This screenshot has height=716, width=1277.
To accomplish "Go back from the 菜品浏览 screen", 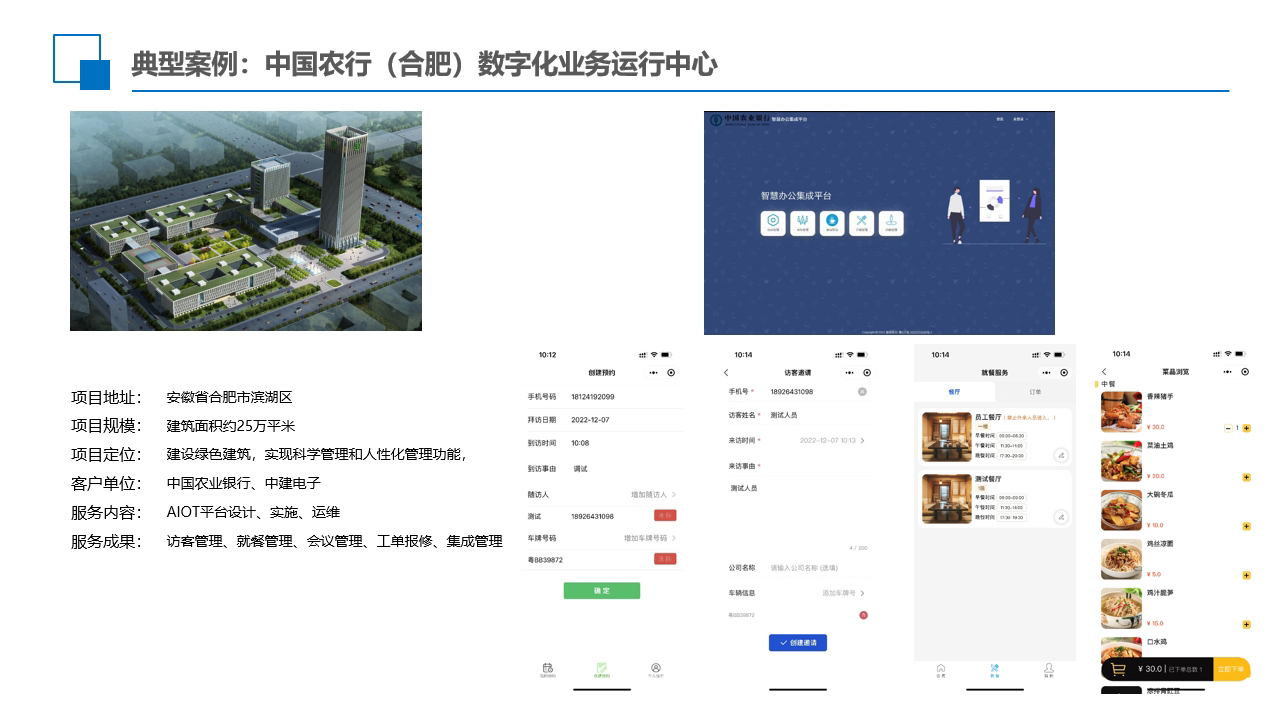I will (1104, 372).
